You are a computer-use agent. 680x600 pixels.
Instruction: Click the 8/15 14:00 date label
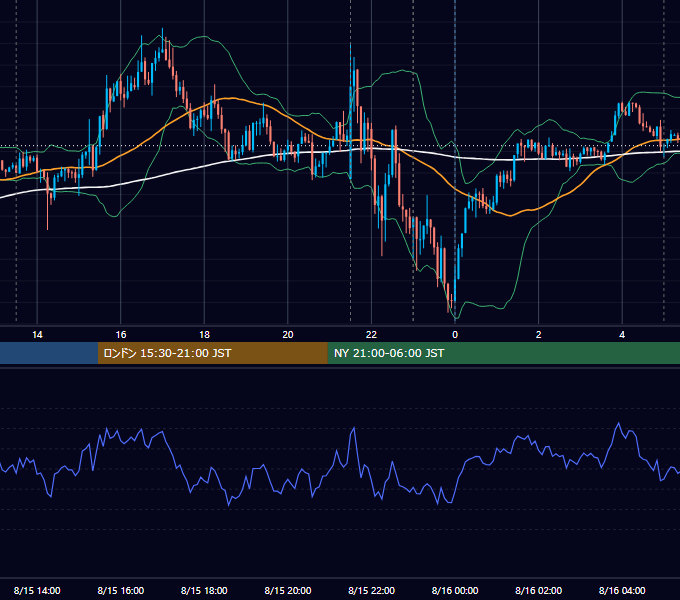37,590
